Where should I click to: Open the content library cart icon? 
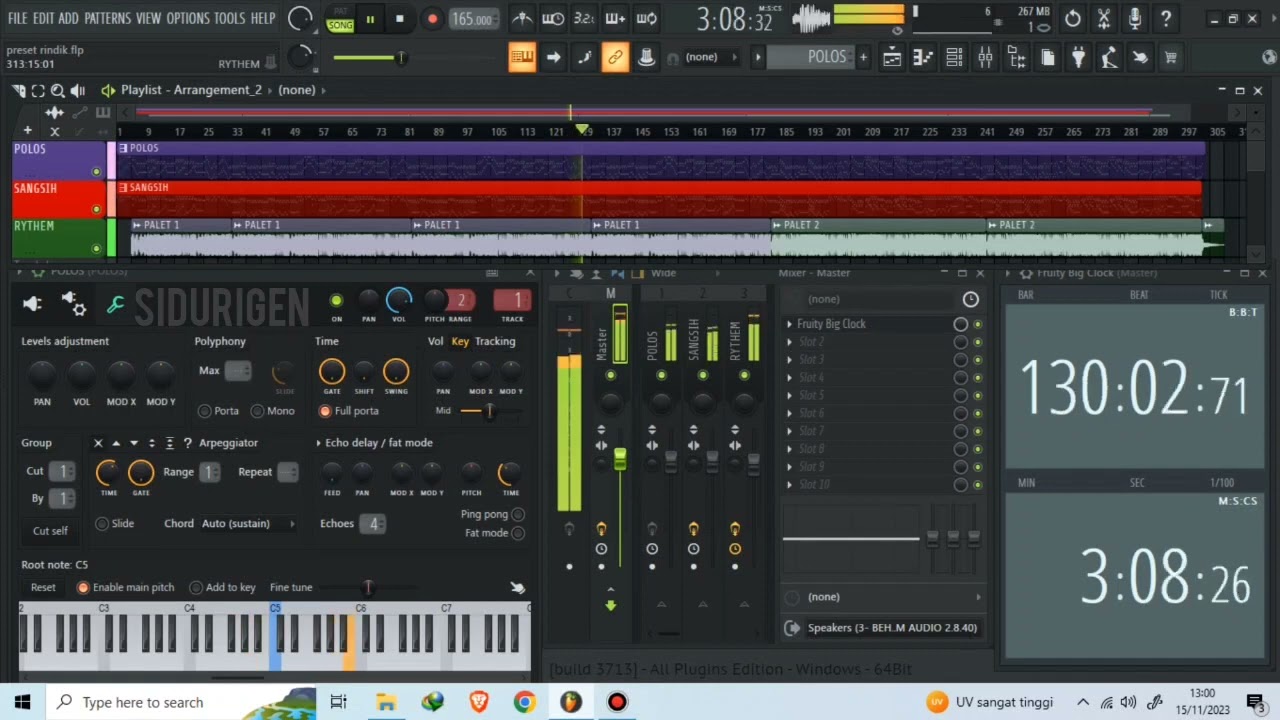pos(1171,57)
